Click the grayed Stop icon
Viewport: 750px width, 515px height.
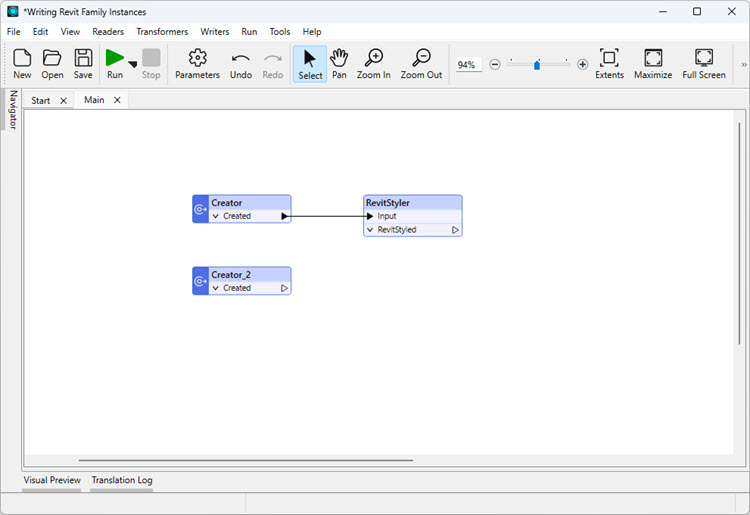pyautogui.click(x=151, y=58)
